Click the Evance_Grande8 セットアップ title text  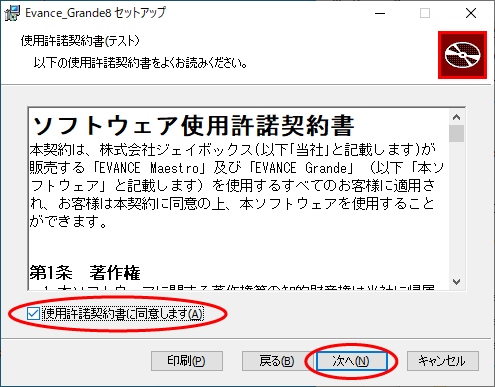[x=95, y=13]
